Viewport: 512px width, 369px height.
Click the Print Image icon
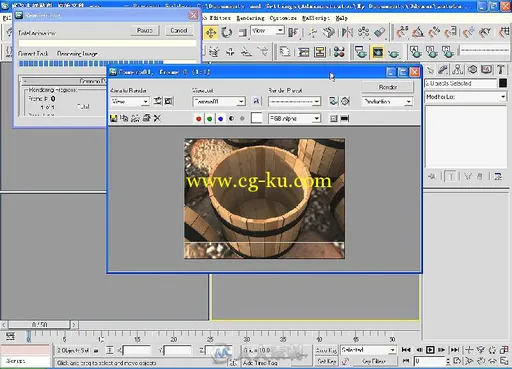pyautogui.click(x=146, y=118)
